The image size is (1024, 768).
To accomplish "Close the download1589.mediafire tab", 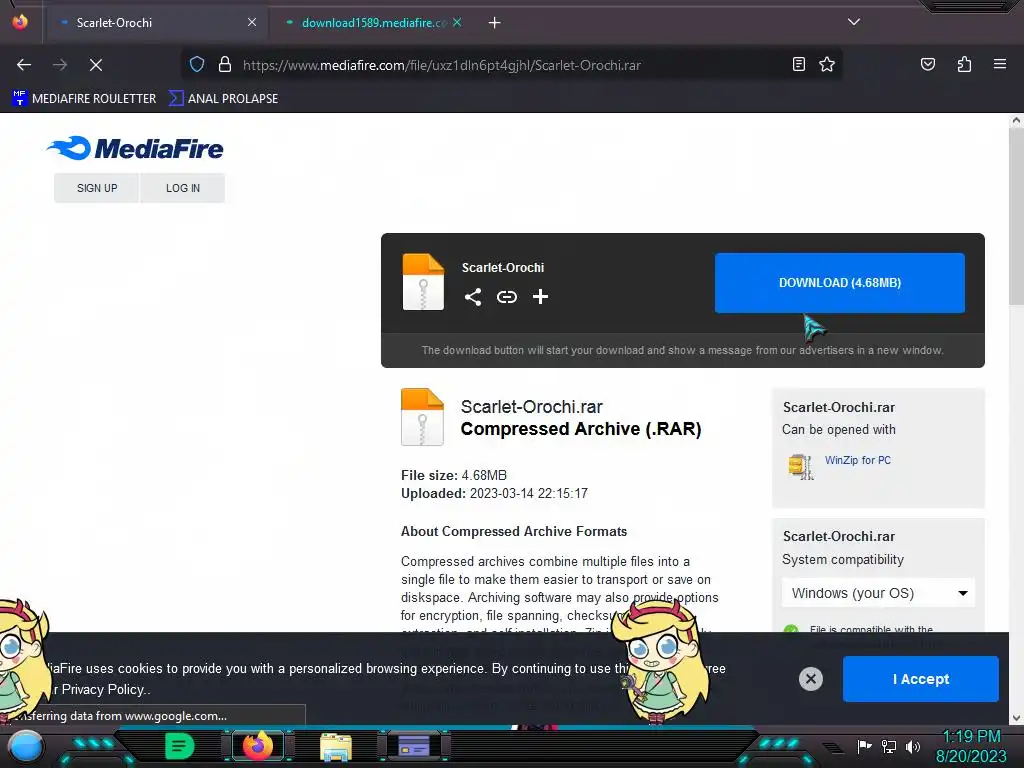I will (x=457, y=22).
